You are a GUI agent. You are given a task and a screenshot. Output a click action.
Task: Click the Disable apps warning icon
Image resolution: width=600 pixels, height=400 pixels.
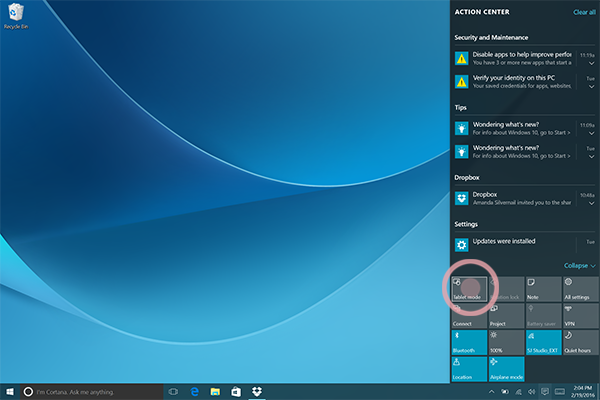(x=461, y=58)
